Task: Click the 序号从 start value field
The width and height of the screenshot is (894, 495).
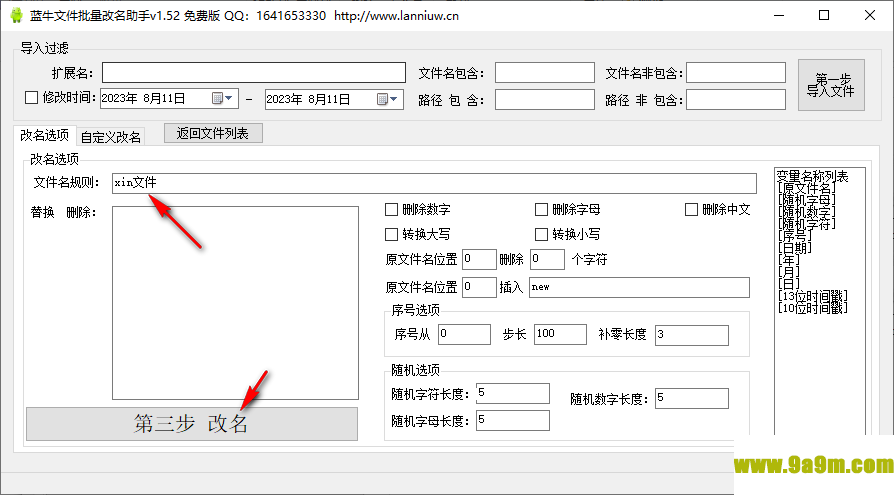Action: [464, 334]
